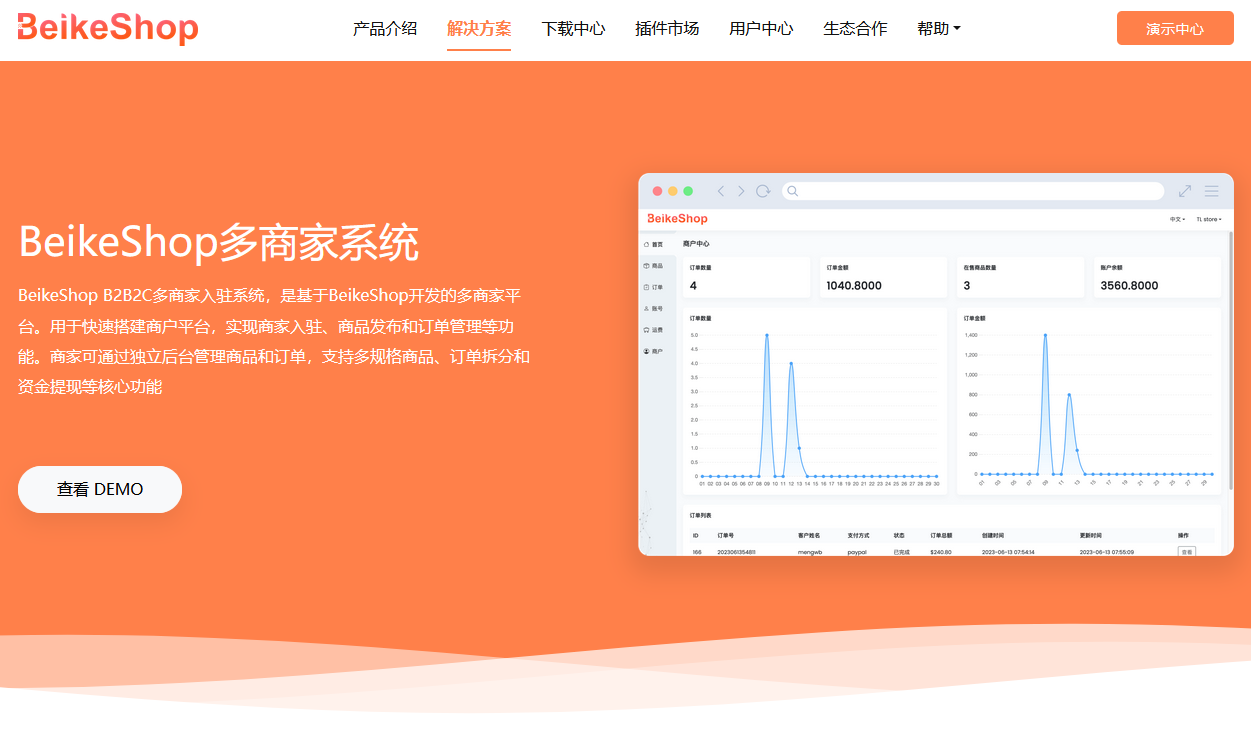This screenshot has width=1251, height=733.
Task: Click the customer name mengwb in the table
Action: pos(810,552)
